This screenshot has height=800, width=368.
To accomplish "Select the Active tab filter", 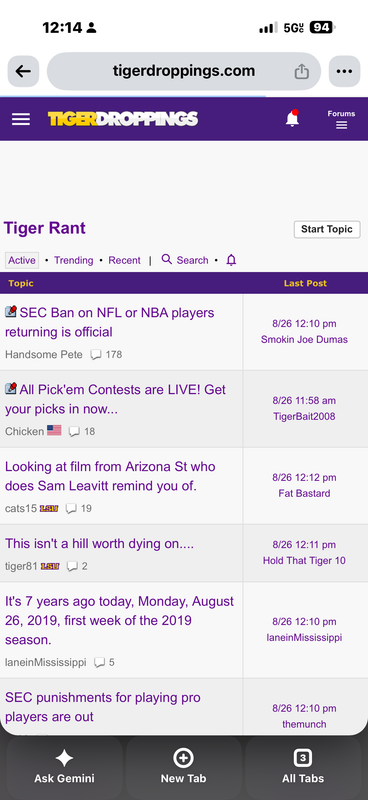I will pos(22,260).
